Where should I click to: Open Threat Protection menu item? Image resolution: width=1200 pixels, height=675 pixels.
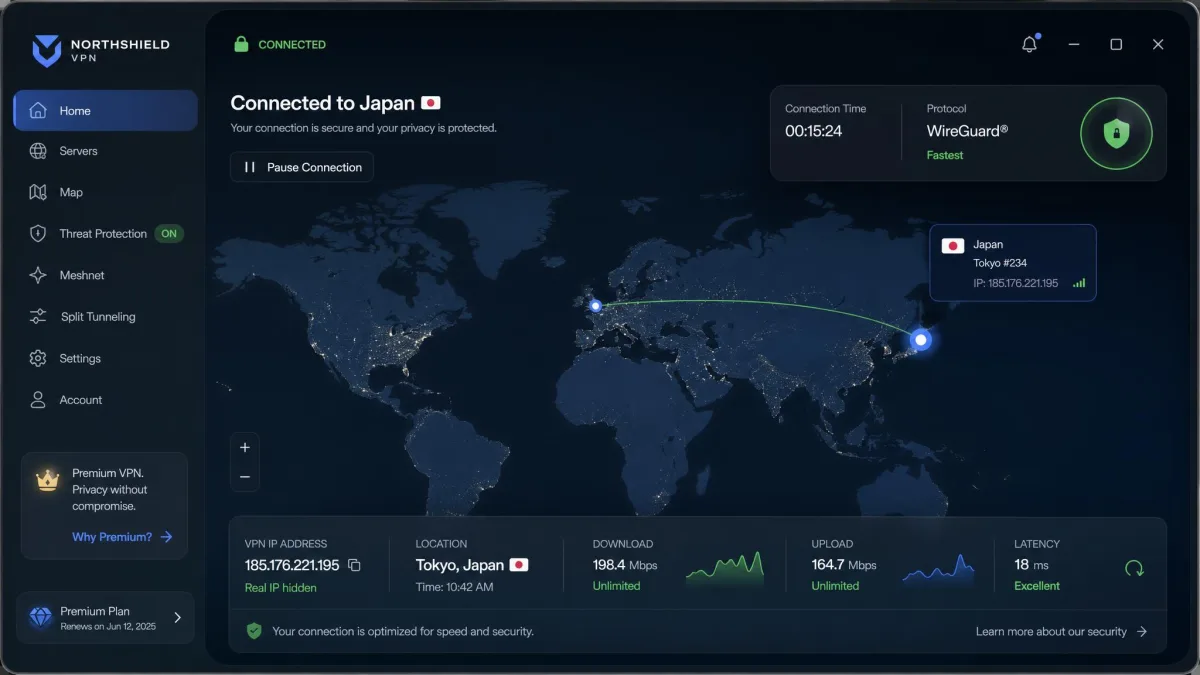coord(105,234)
